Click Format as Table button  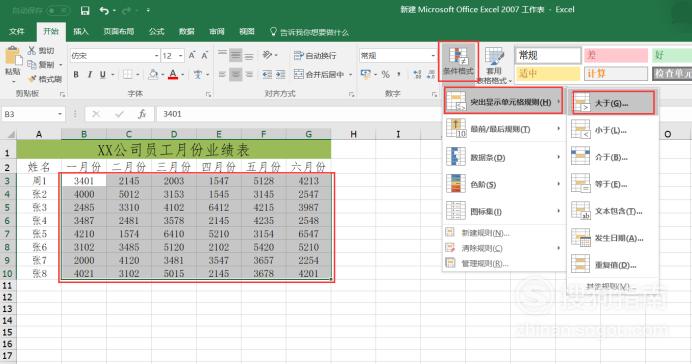[x=494, y=65]
